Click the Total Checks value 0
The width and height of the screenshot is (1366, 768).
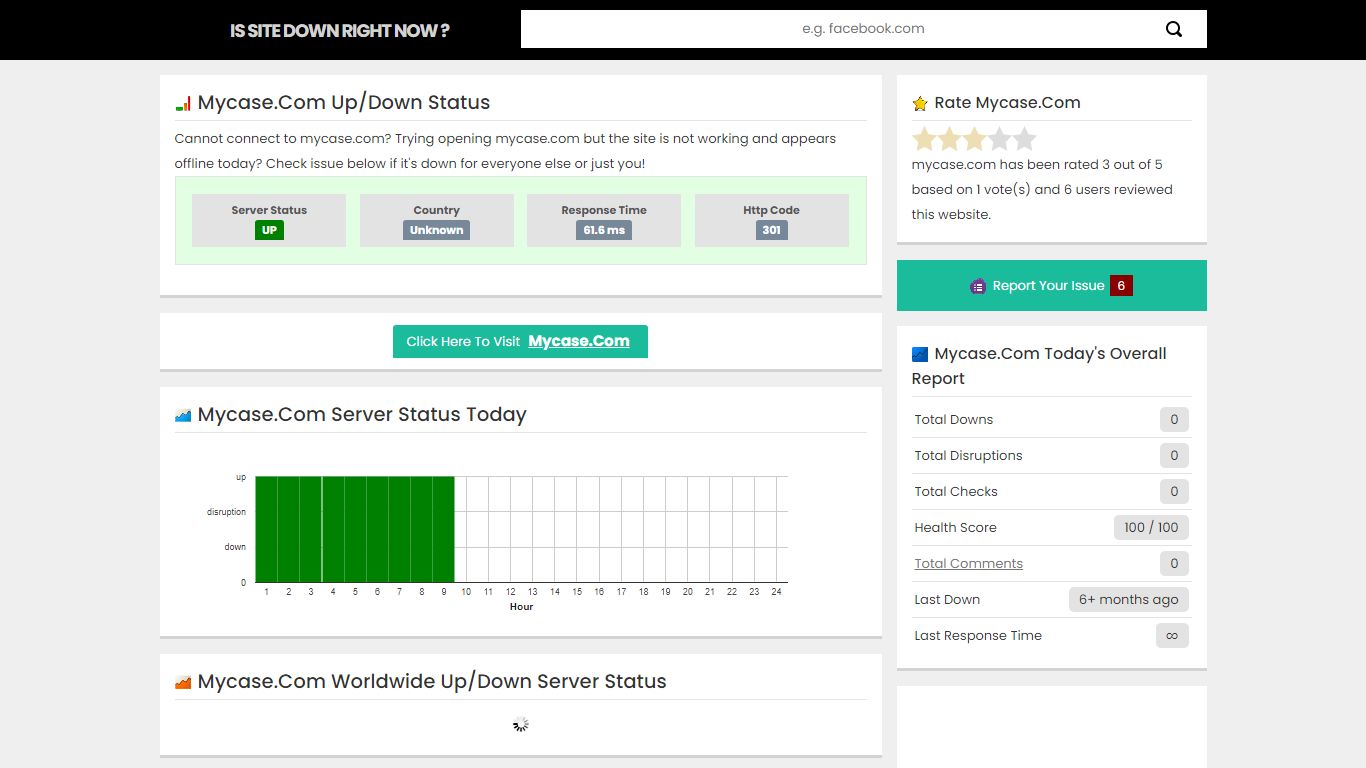pyautogui.click(x=1174, y=492)
